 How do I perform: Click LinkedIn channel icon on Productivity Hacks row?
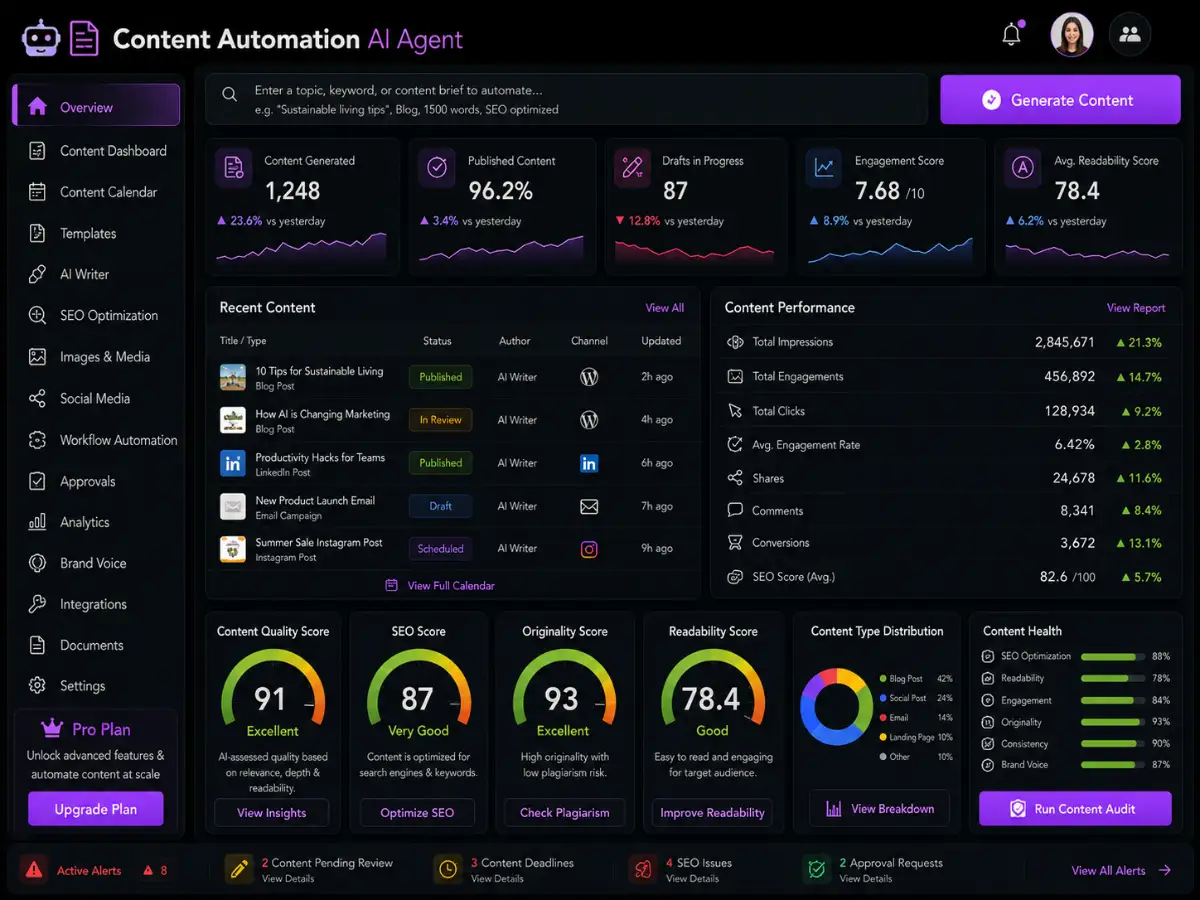tap(589, 463)
